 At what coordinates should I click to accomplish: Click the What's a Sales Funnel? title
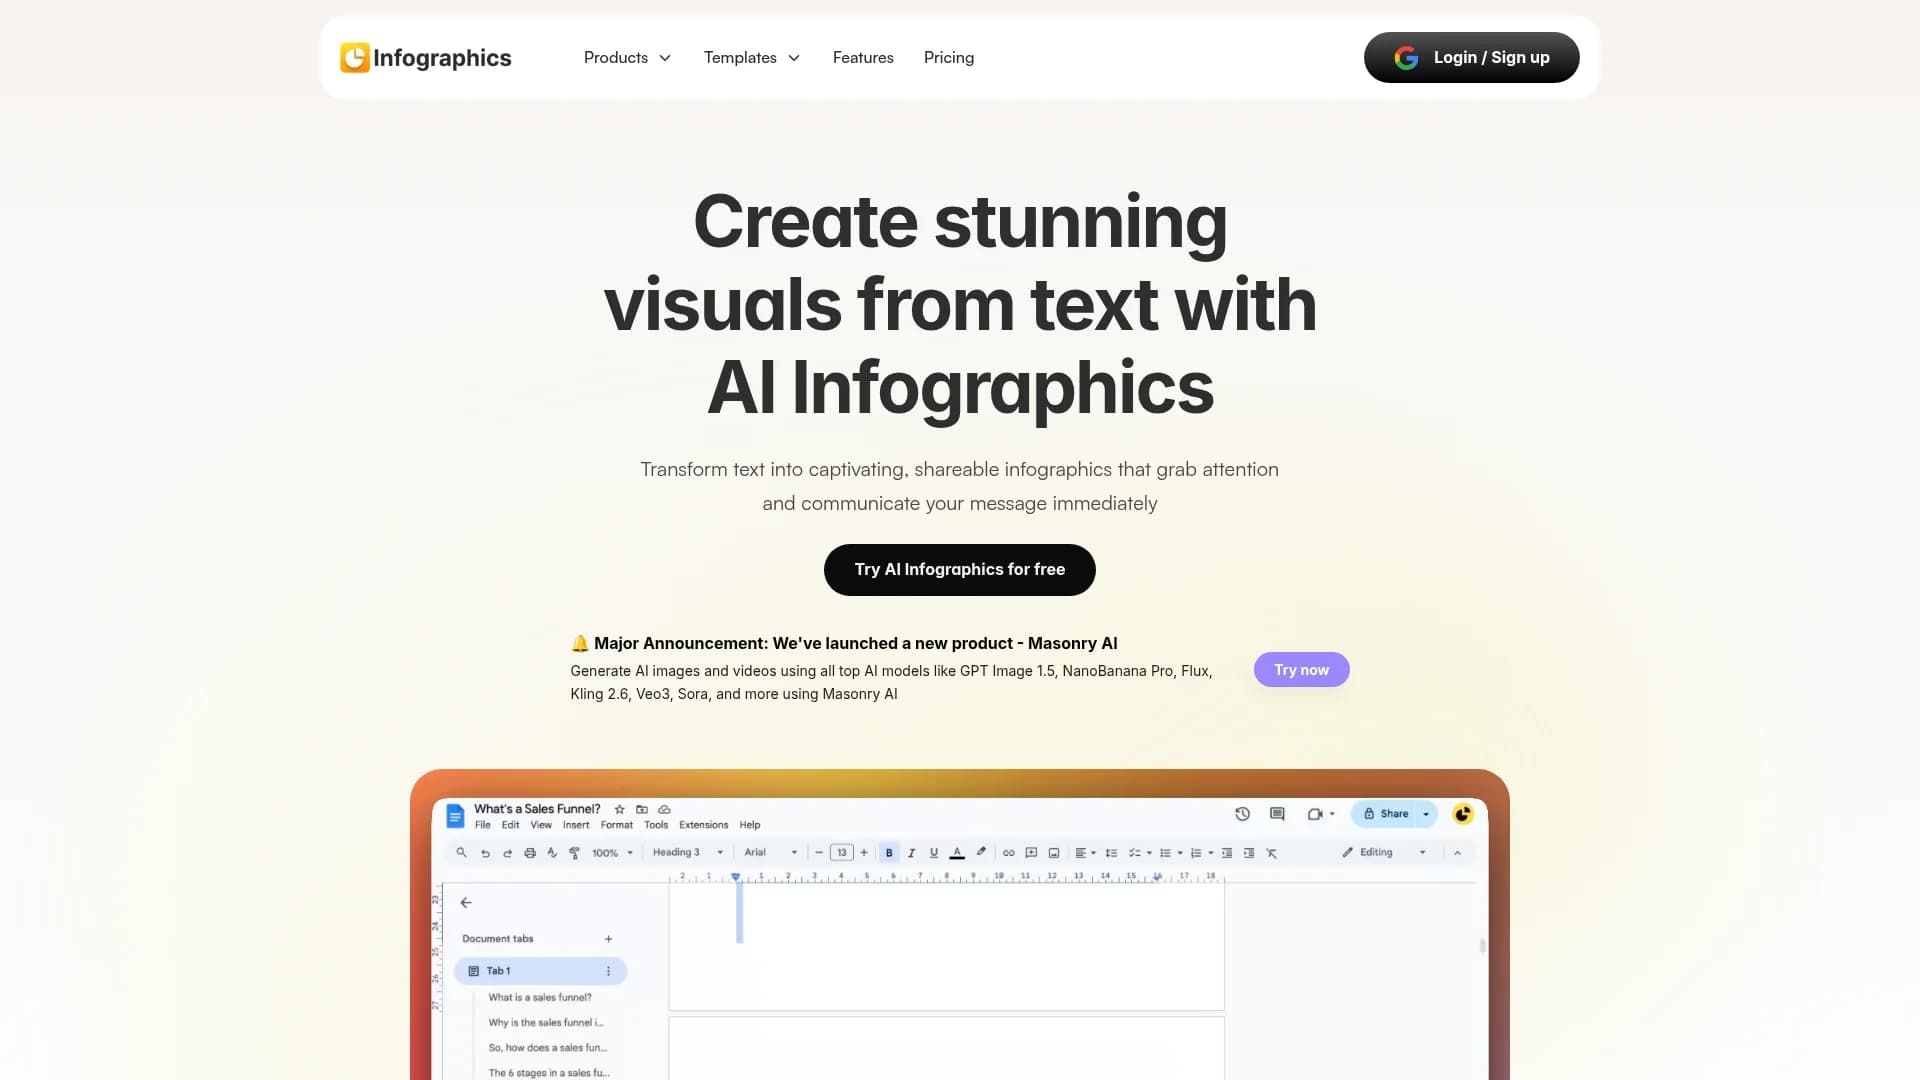tap(537, 809)
